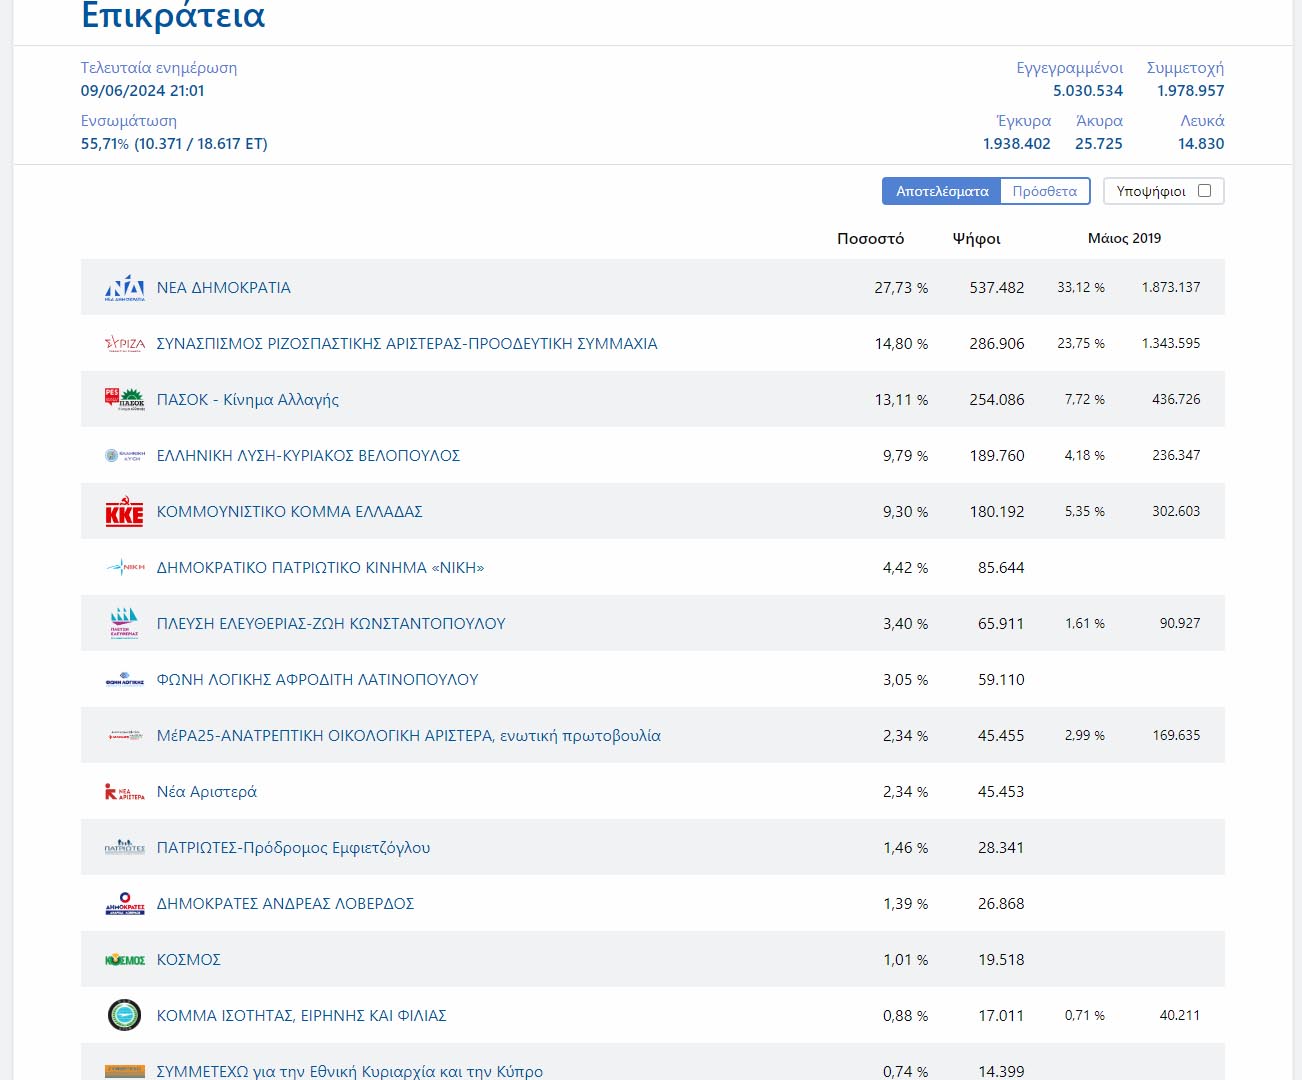Viewport: 1302px width, 1080px height.
Task: Click the 85.644 votes cell
Action: click(1001, 568)
